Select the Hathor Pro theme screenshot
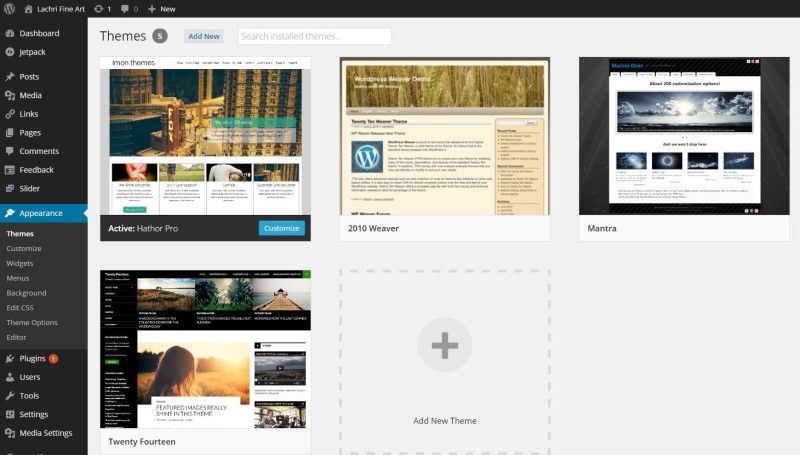This screenshot has width=800, height=455. point(205,136)
